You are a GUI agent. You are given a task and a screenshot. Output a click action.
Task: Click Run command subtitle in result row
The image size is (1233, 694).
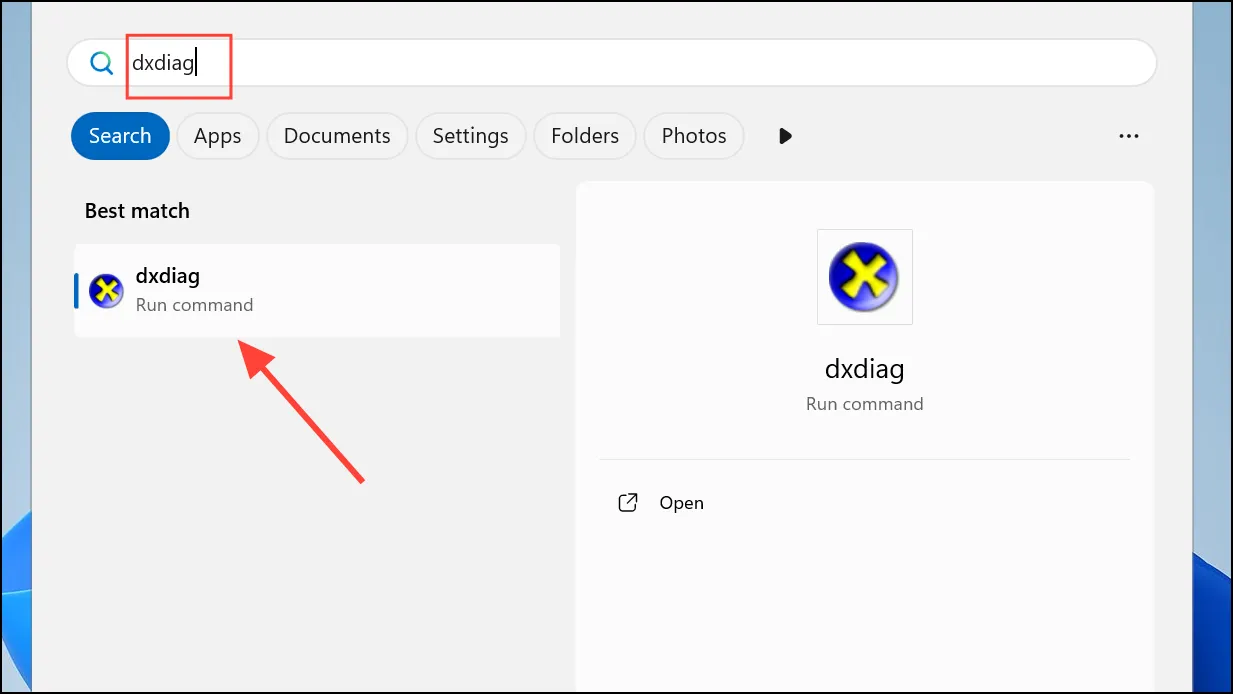tap(194, 305)
